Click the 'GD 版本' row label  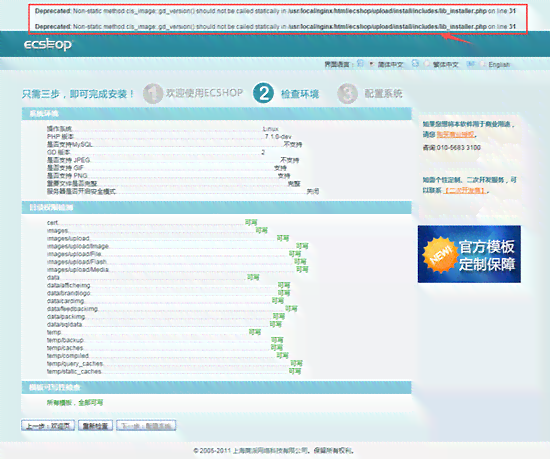59,152
